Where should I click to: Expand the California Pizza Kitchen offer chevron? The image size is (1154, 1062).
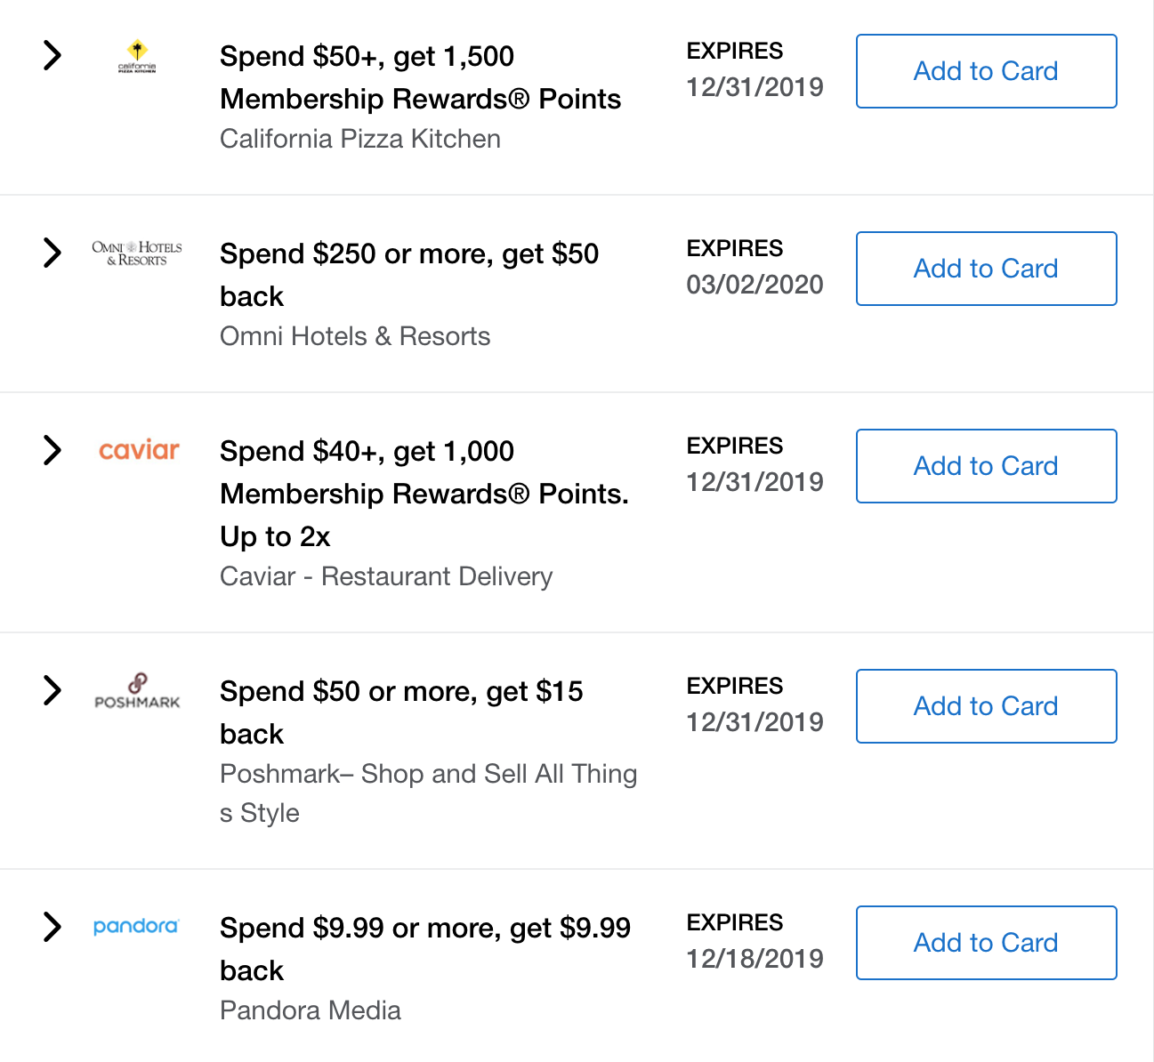pos(52,56)
